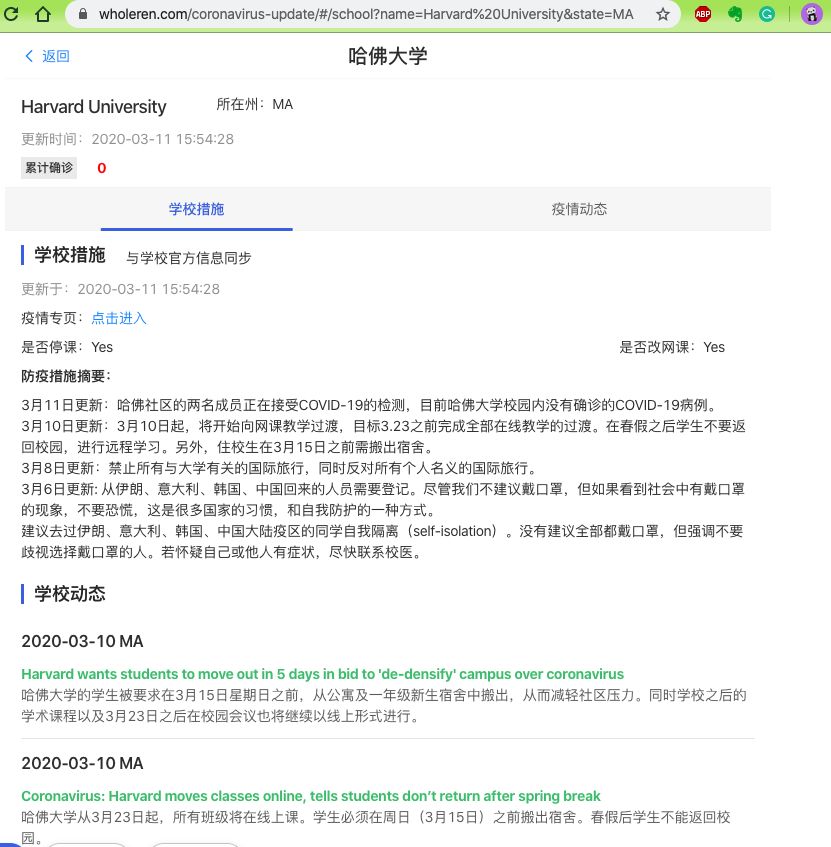Click the lock icon for site info
The width and height of the screenshot is (831, 847).
click(84, 15)
